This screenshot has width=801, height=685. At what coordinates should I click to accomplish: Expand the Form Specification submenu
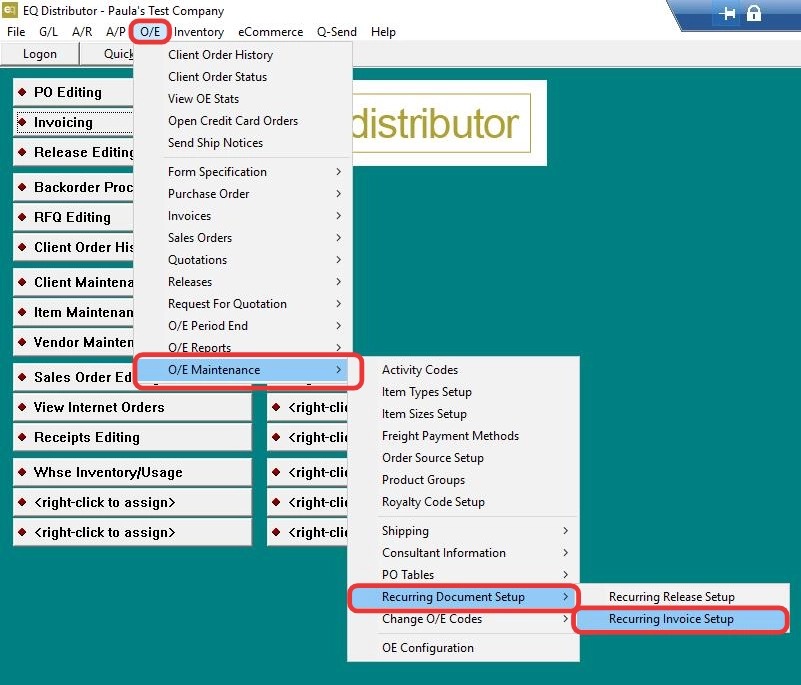[x=243, y=172]
